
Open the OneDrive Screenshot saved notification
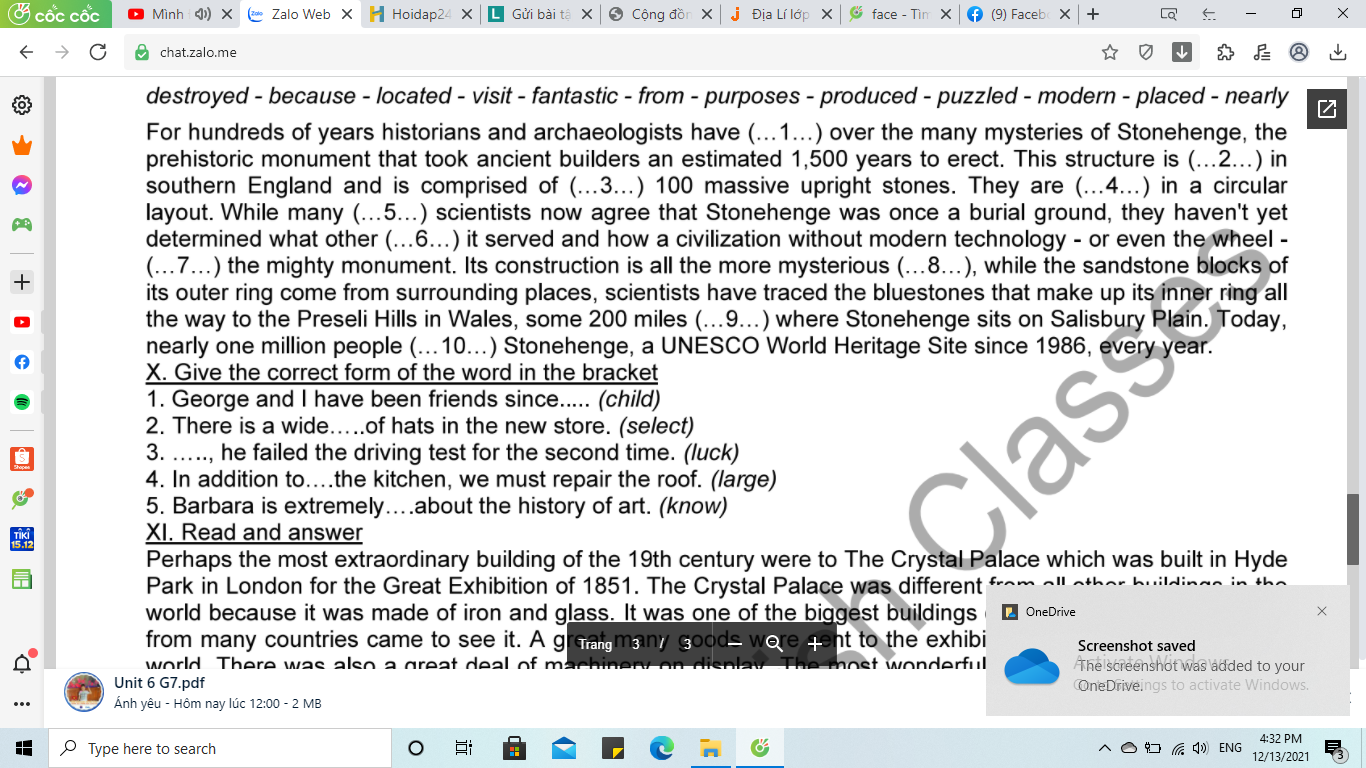click(1167, 650)
